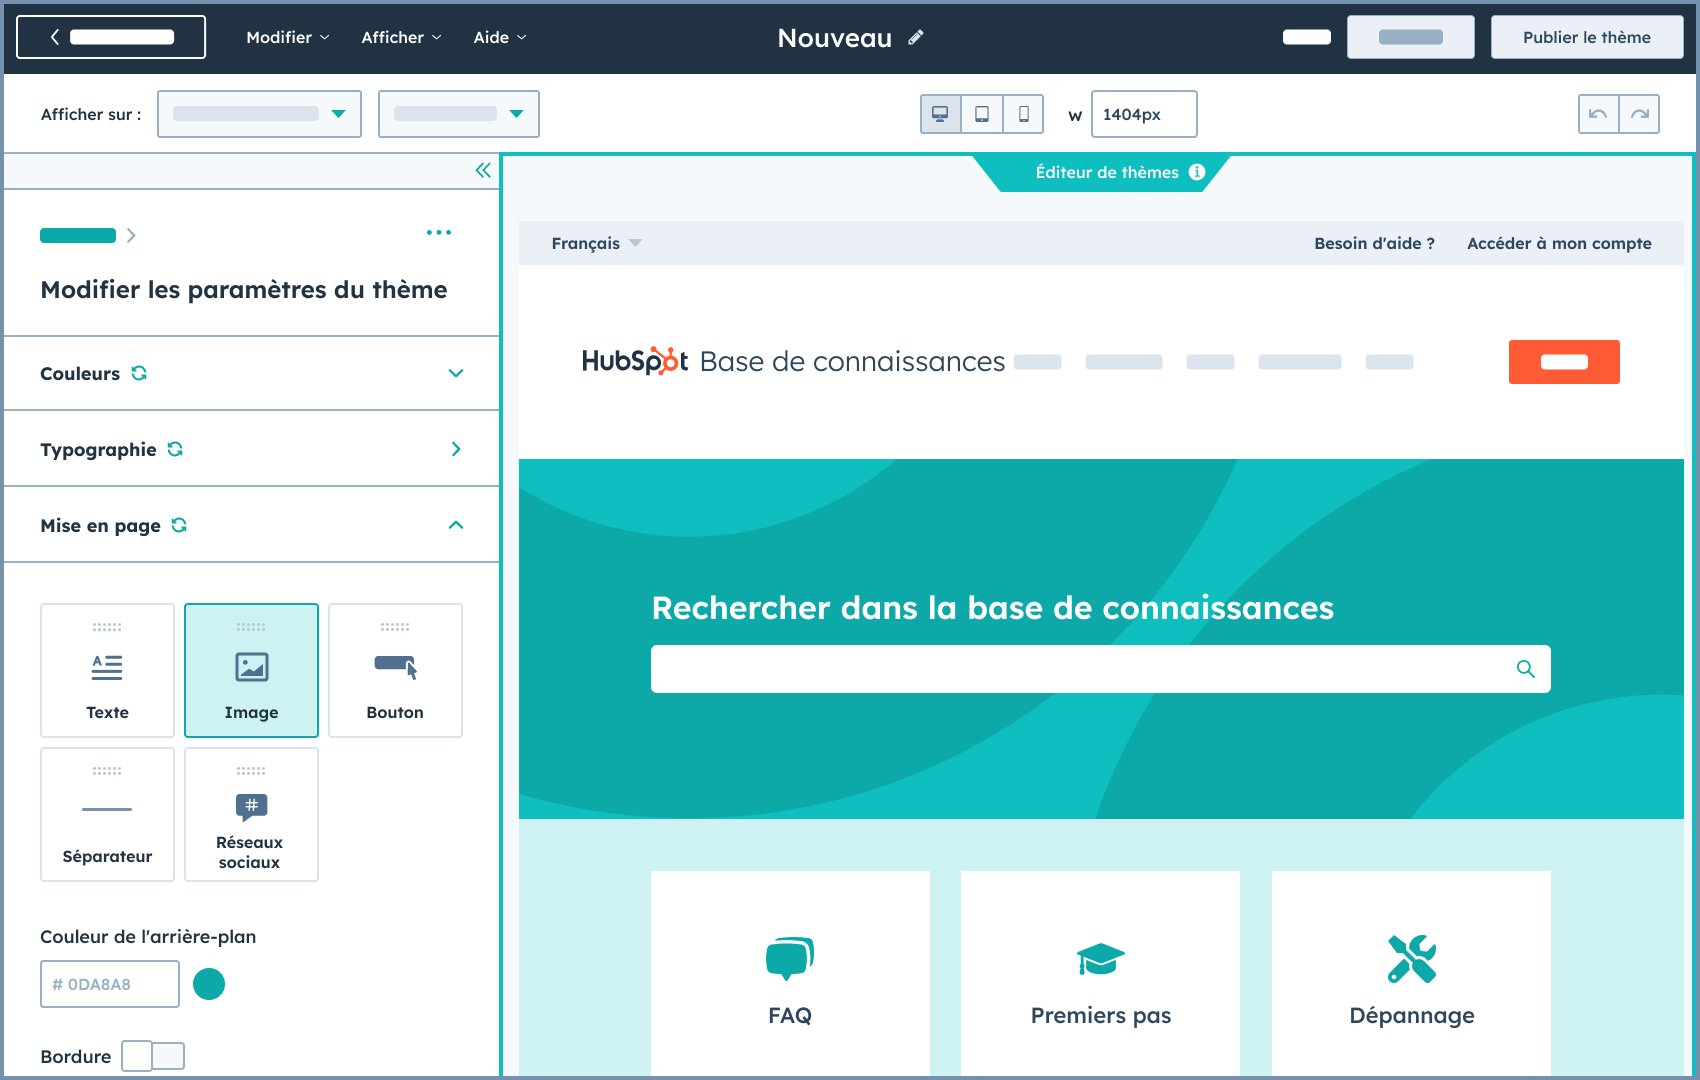Open the Aide menu

coord(498,37)
